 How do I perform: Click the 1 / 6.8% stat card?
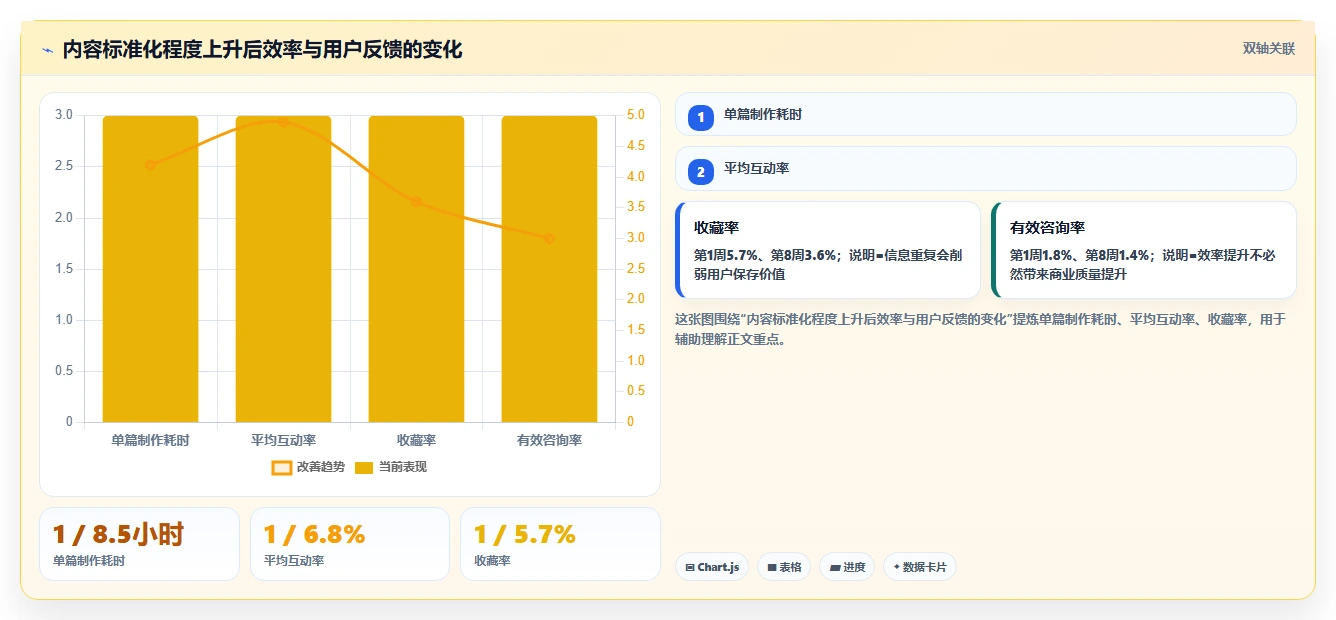click(350, 544)
